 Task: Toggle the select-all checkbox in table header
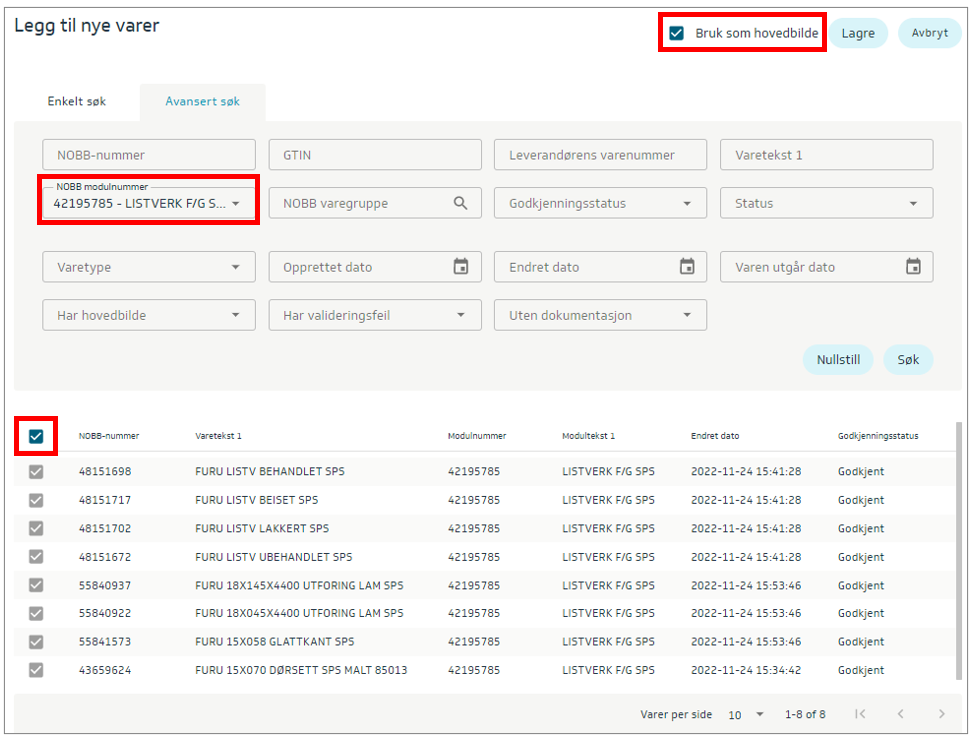tap(36, 436)
